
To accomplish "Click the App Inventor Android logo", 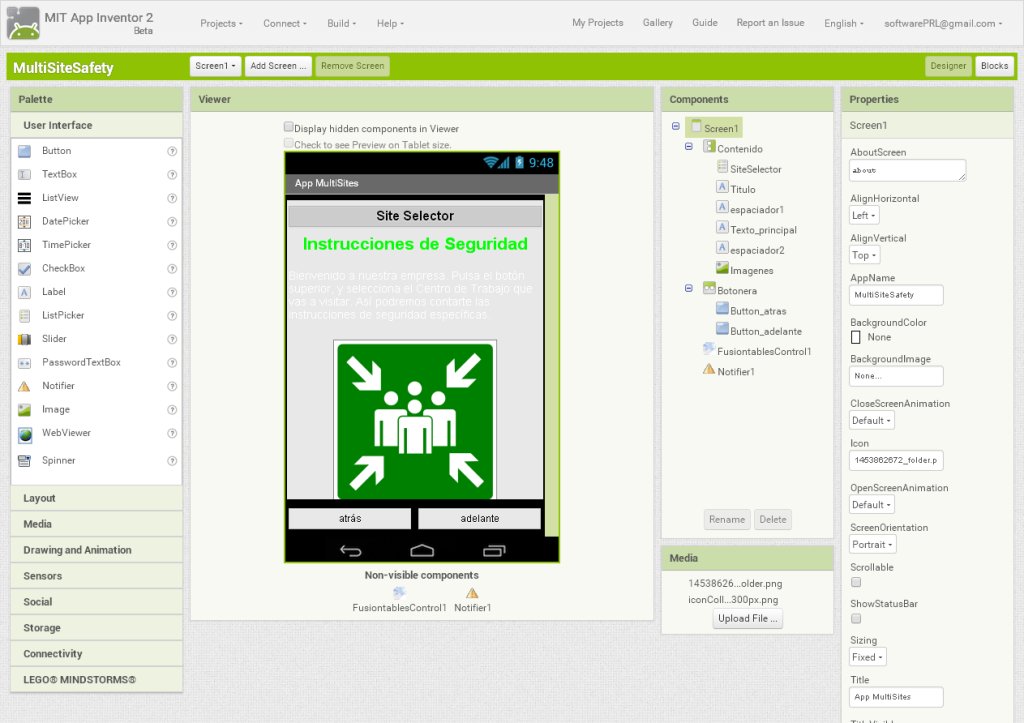I will coord(23,23).
